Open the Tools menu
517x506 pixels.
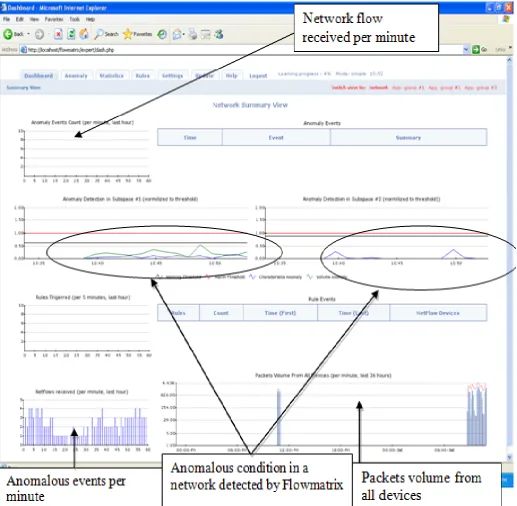coord(75,19)
